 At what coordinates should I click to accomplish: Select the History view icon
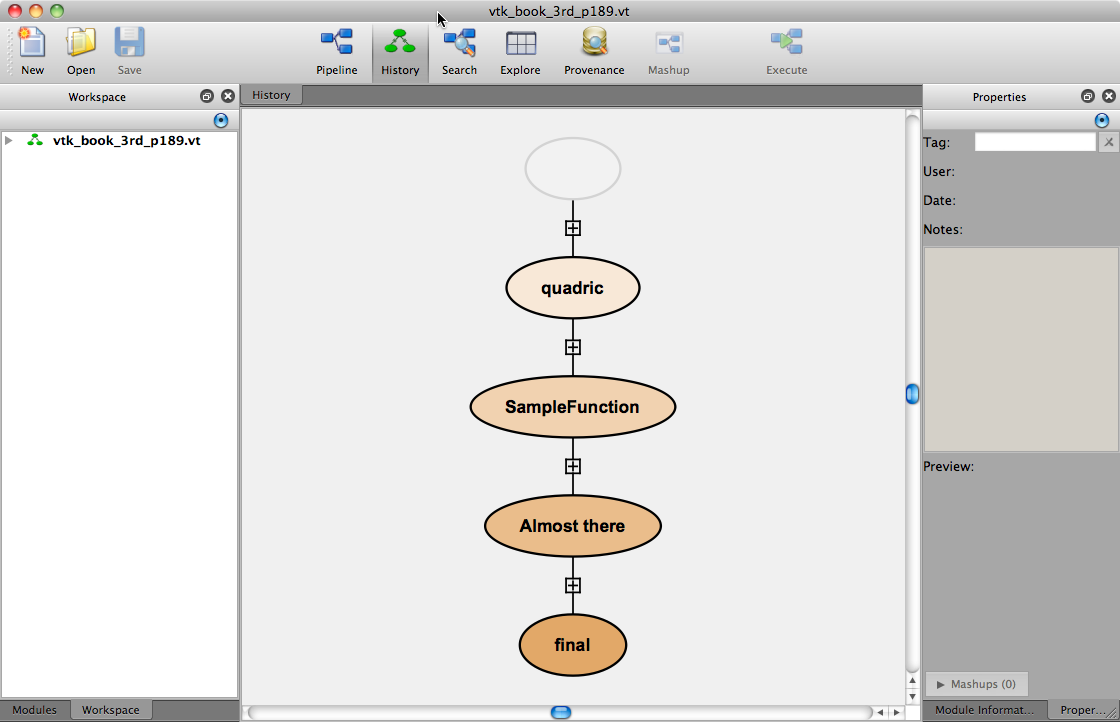click(400, 50)
